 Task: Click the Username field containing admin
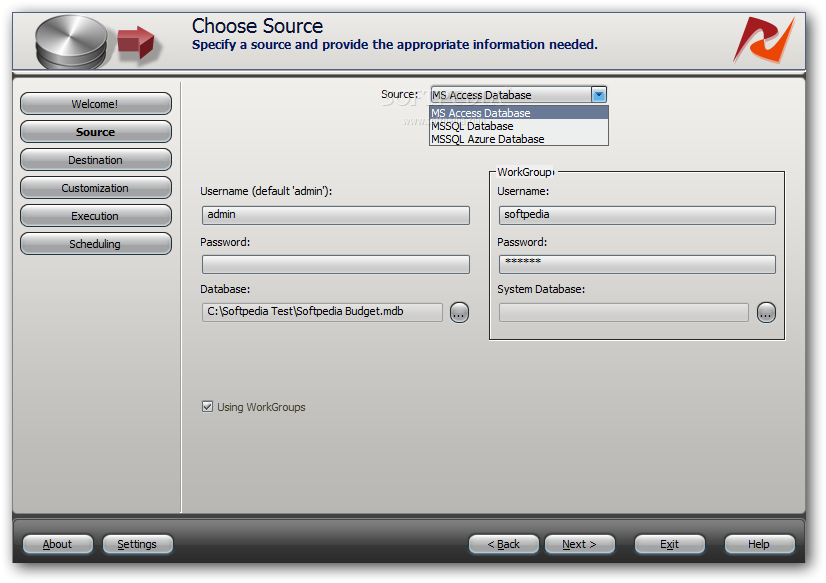[x=336, y=215]
